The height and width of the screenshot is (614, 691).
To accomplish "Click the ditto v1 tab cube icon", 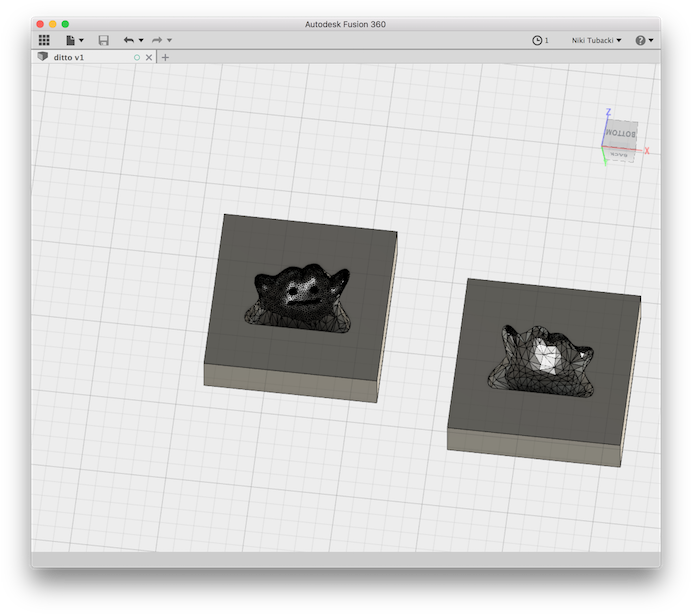I will pos(43,56).
